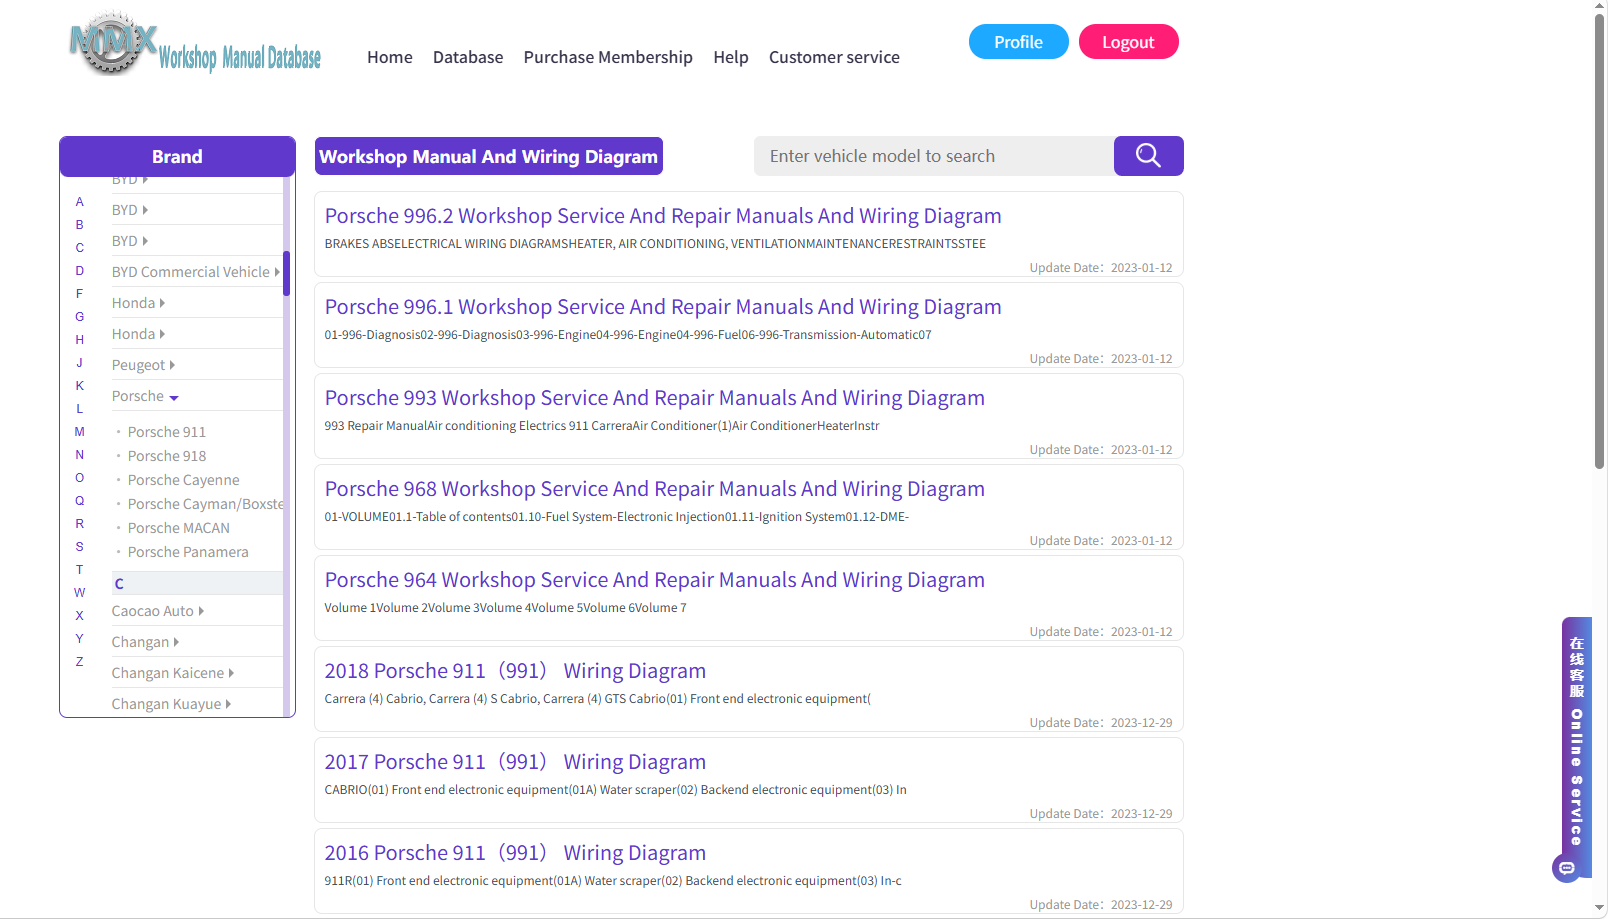The width and height of the screenshot is (1611, 919).
Task: Jump to brands starting with Y
Action: coord(80,639)
